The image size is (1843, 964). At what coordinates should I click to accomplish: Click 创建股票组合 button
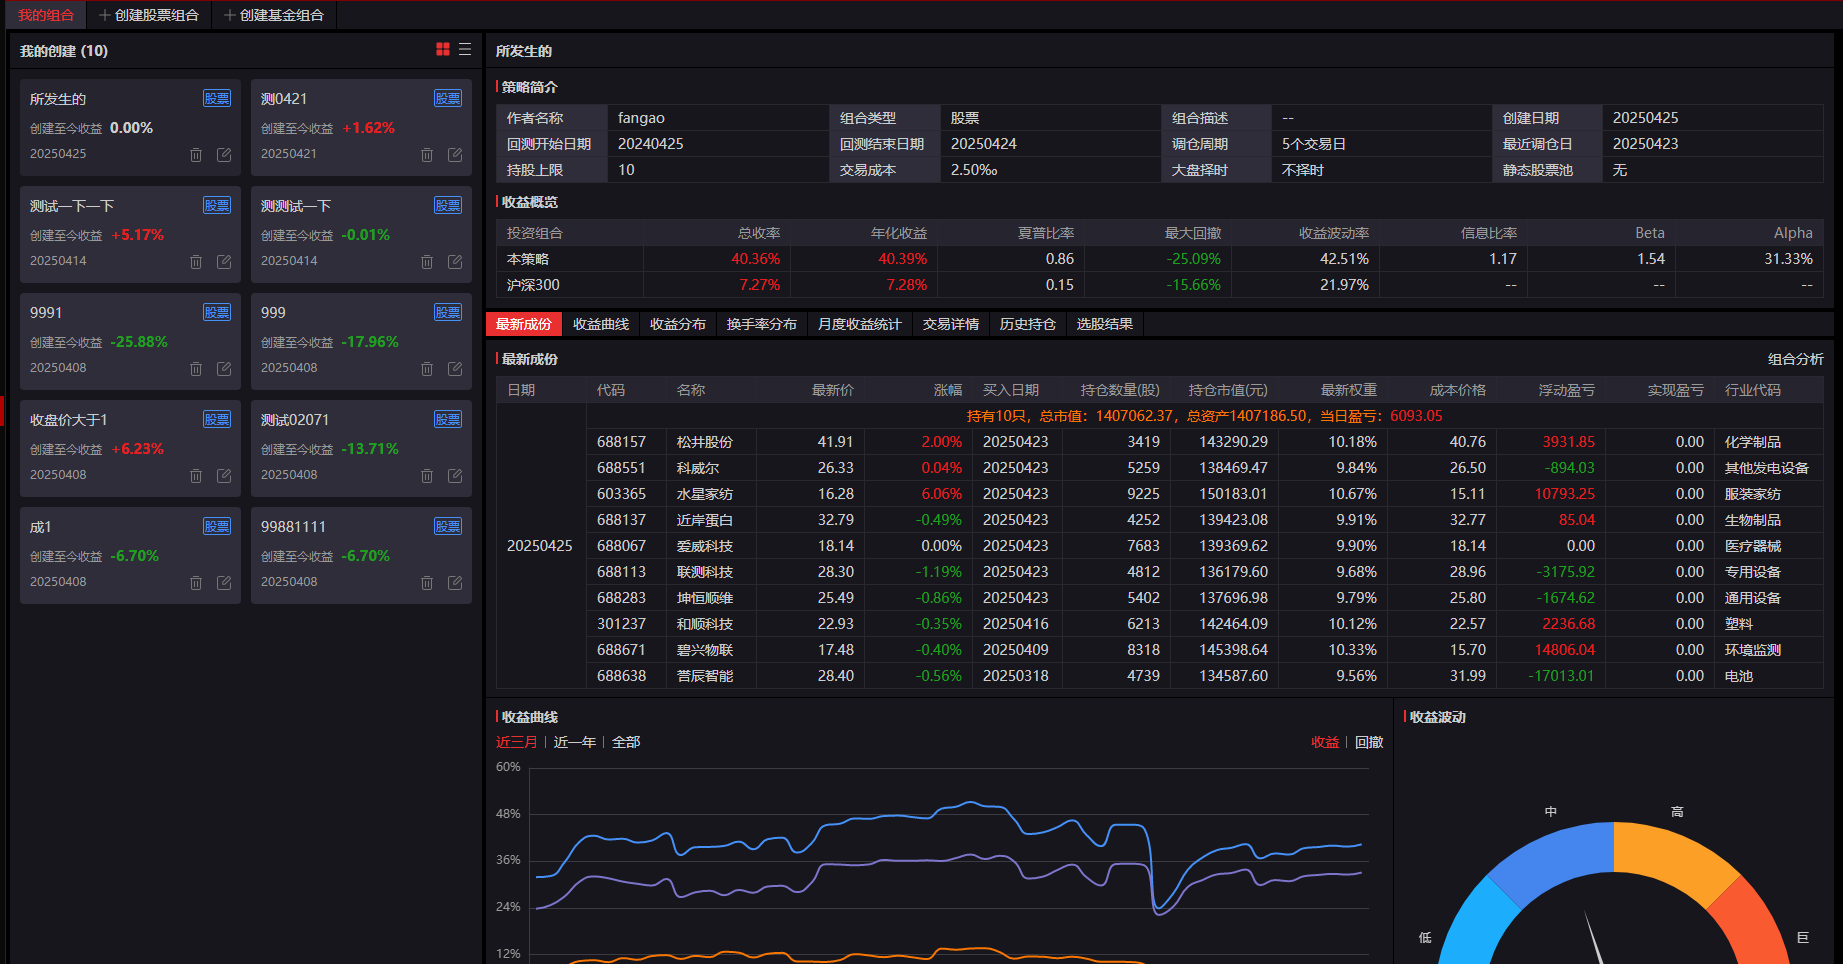pyautogui.click(x=149, y=15)
